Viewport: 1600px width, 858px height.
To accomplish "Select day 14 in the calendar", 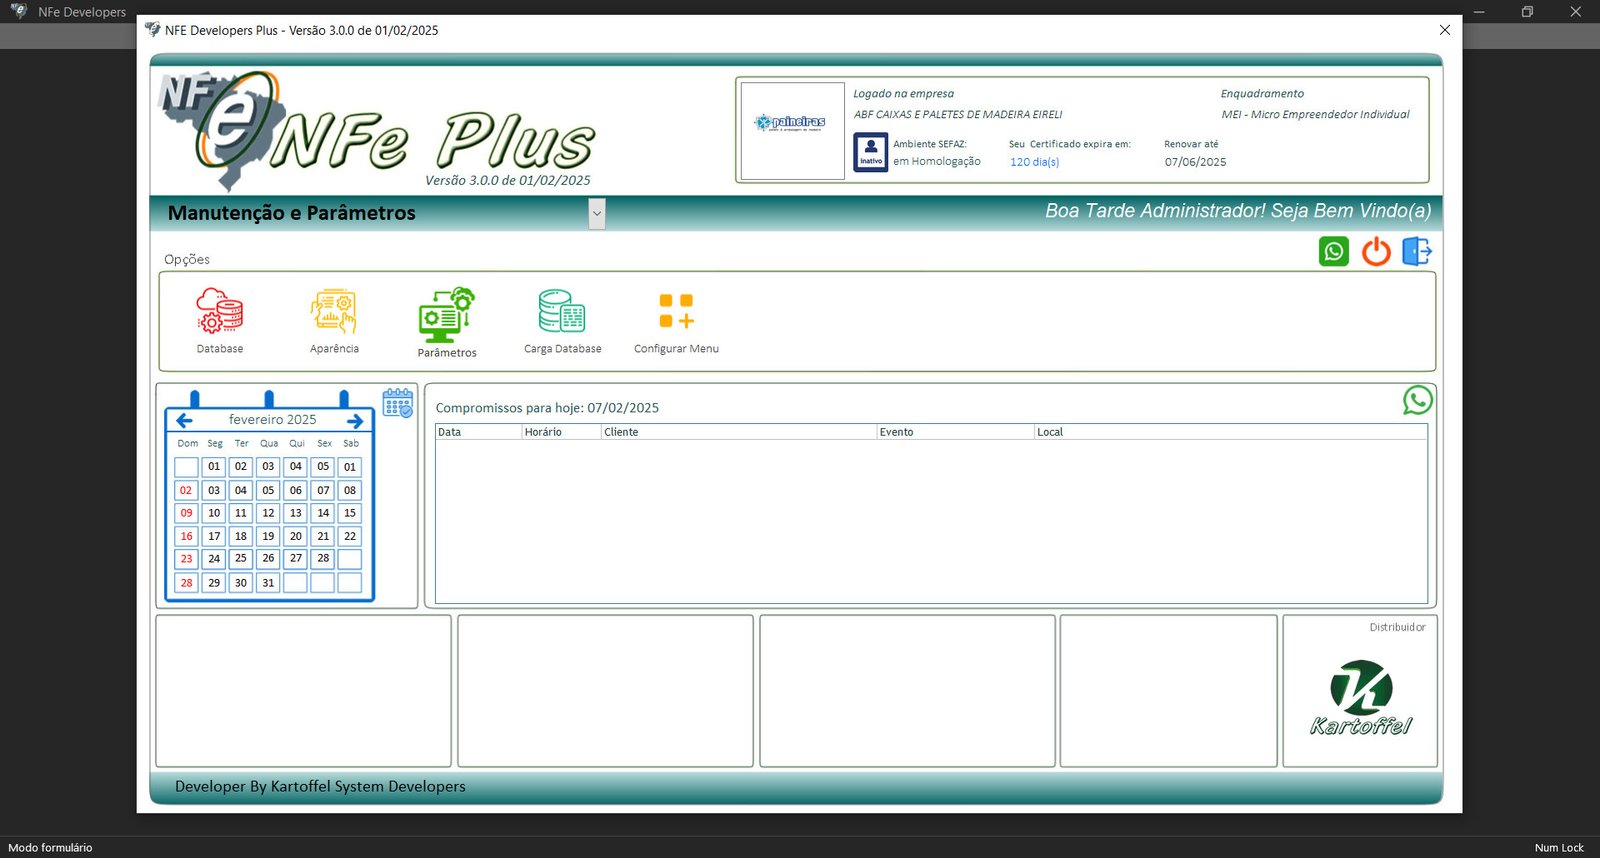I will click(323, 513).
